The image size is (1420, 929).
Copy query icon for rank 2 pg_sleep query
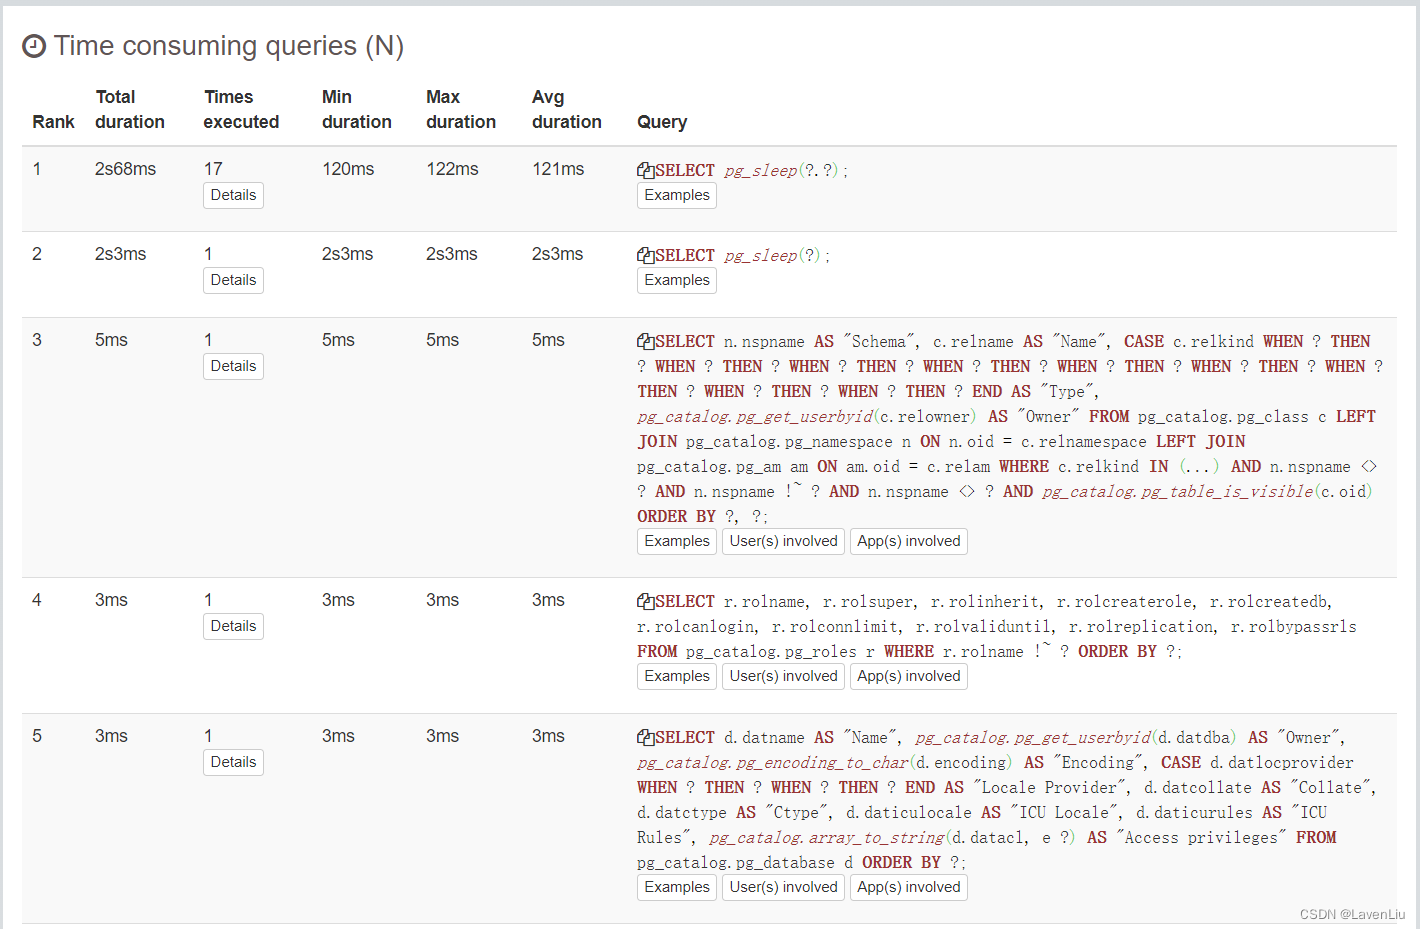tap(646, 256)
